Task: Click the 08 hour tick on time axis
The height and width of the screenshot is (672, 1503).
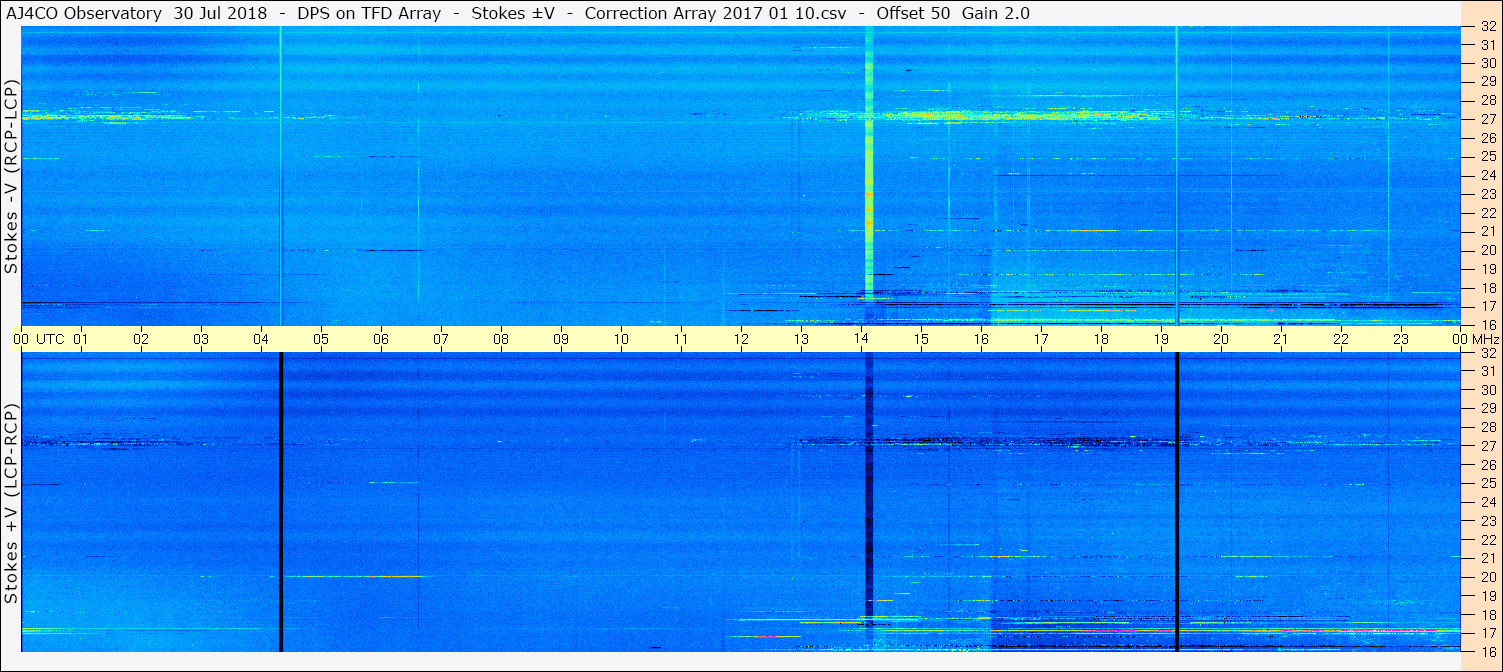Action: tap(501, 339)
